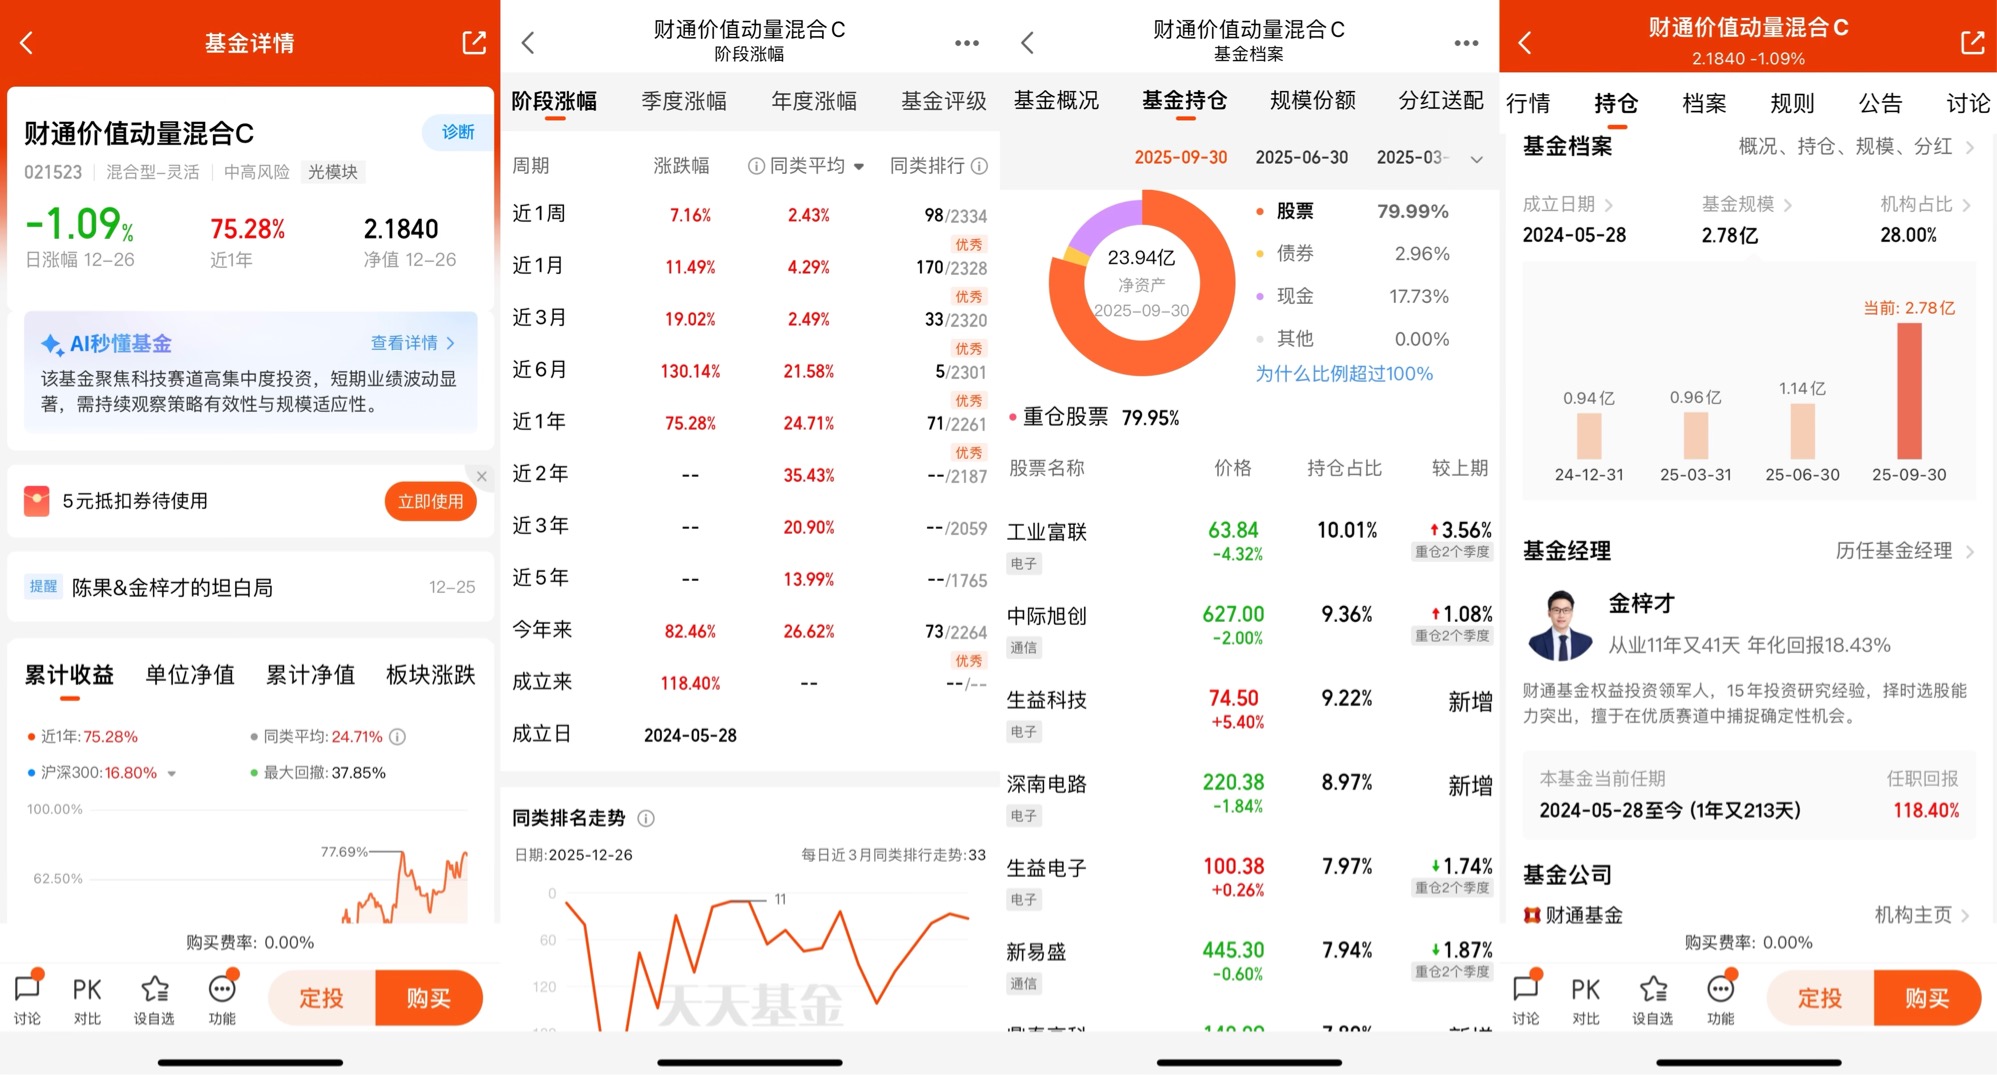Open 陈果&金梓才的坦白局 reminder
1997x1075 pixels.
(x=250, y=587)
